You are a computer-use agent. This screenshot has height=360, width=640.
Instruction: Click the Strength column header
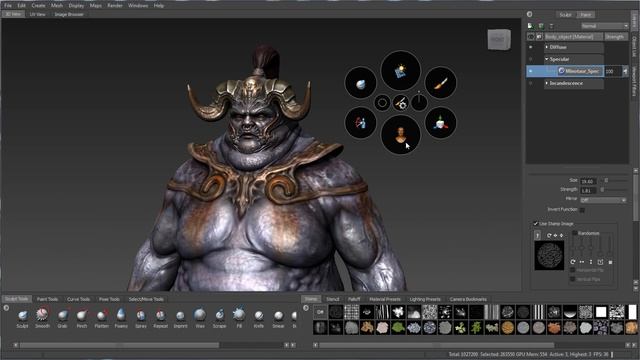click(615, 37)
